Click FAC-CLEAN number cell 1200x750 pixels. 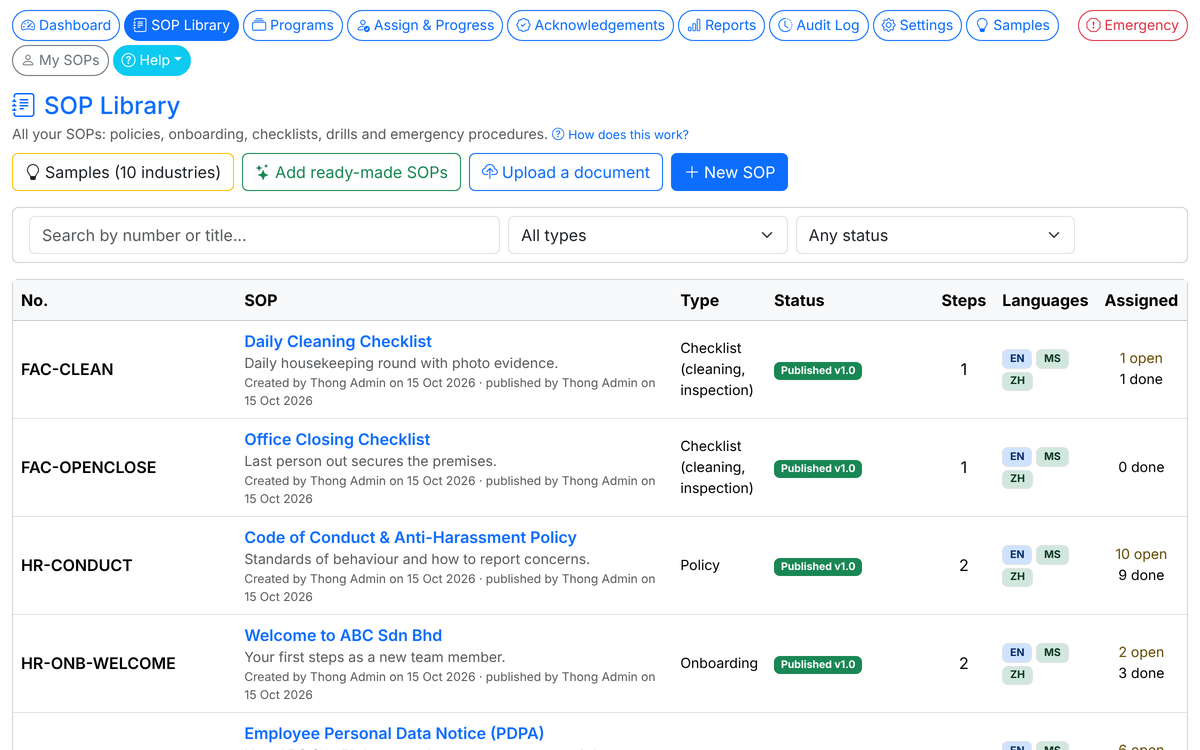tap(67, 369)
